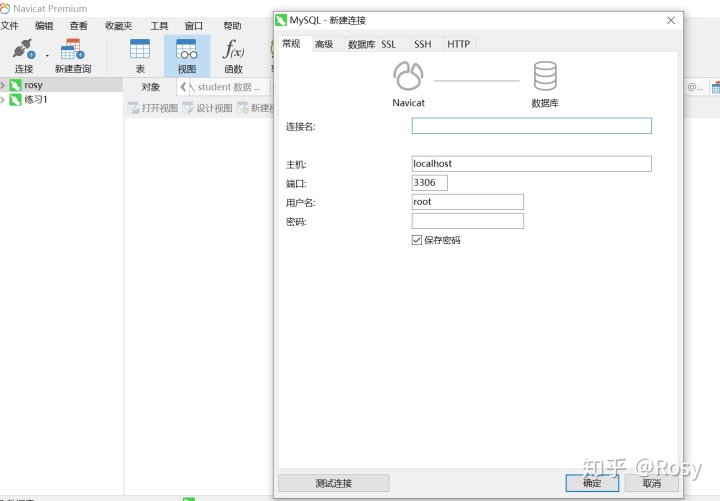720x501 pixels.
Task: Click the database cylinder icon in the dialog
Action: pos(545,76)
